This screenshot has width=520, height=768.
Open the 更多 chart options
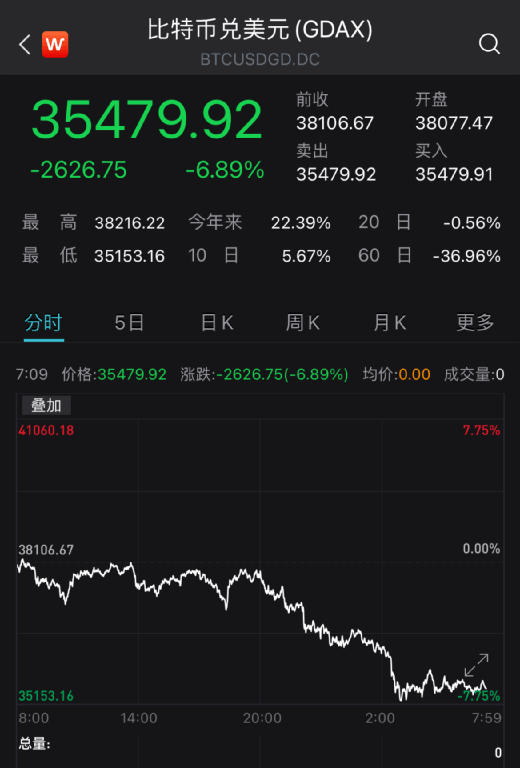(x=475, y=323)
